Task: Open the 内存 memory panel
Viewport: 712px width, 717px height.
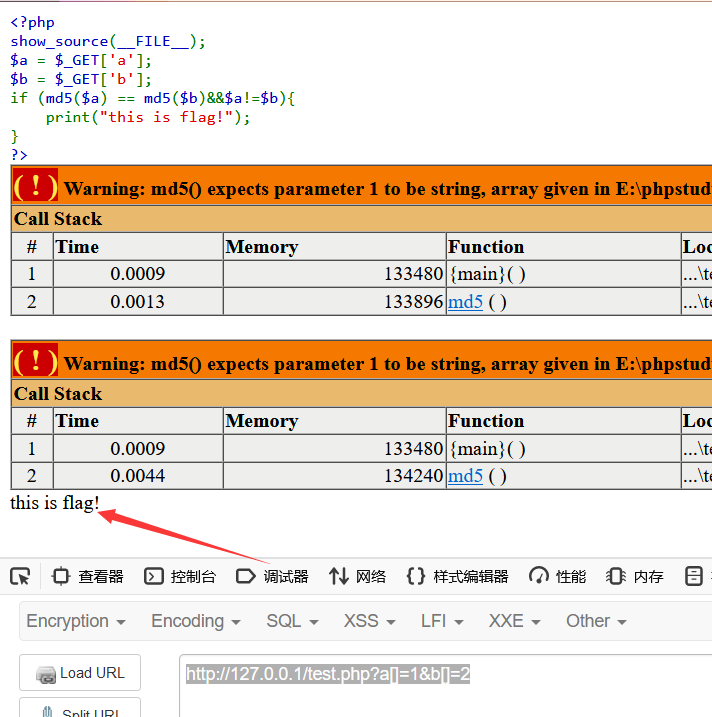Action: coord(635,576)
